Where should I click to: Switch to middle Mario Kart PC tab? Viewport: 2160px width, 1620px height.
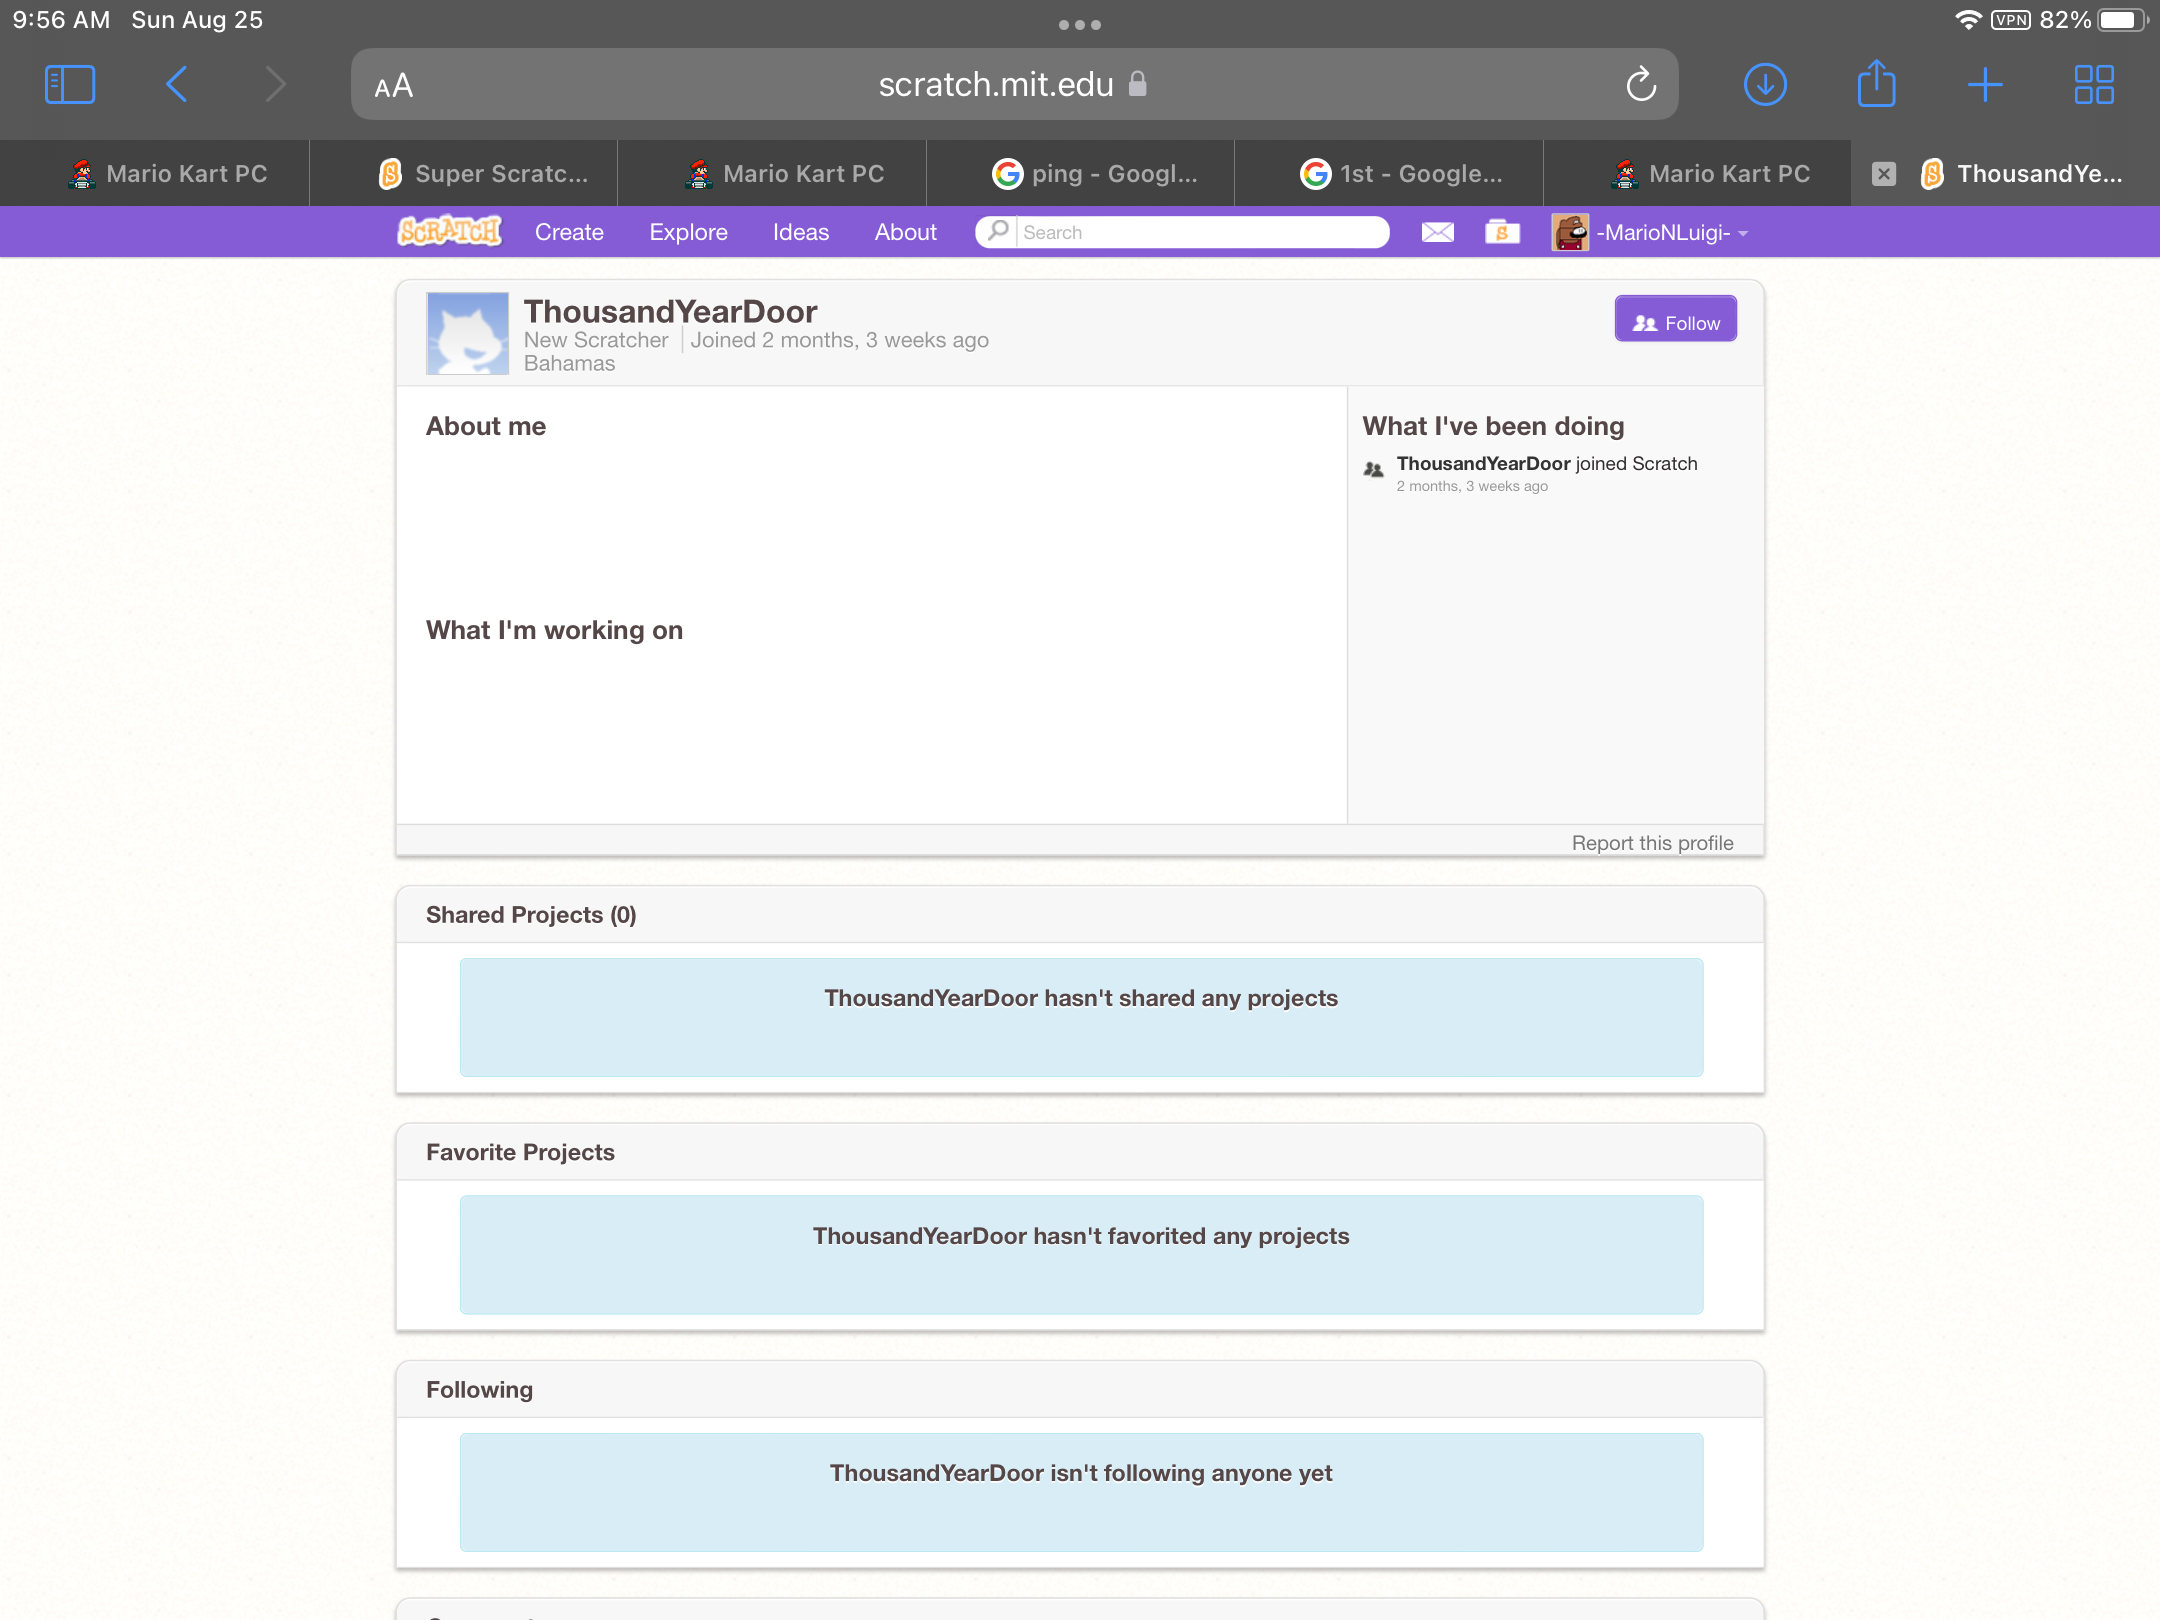[x=772, y=174]
